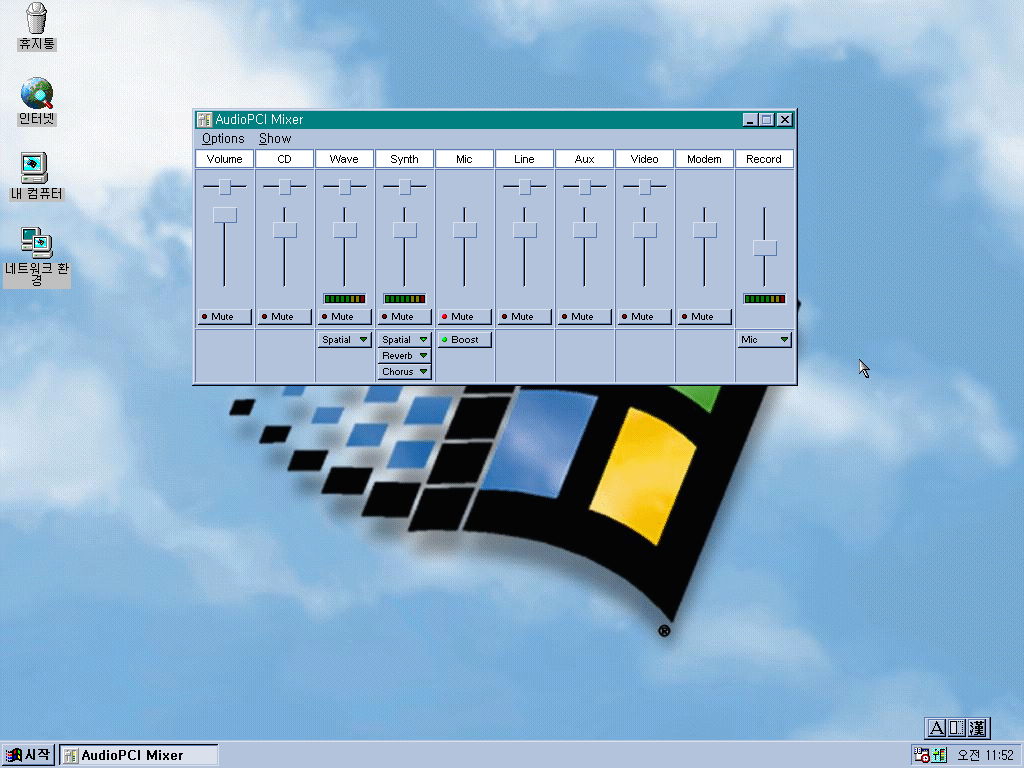Click the Wave balance slider
The image size is (1024, 768).
(345, 187)
